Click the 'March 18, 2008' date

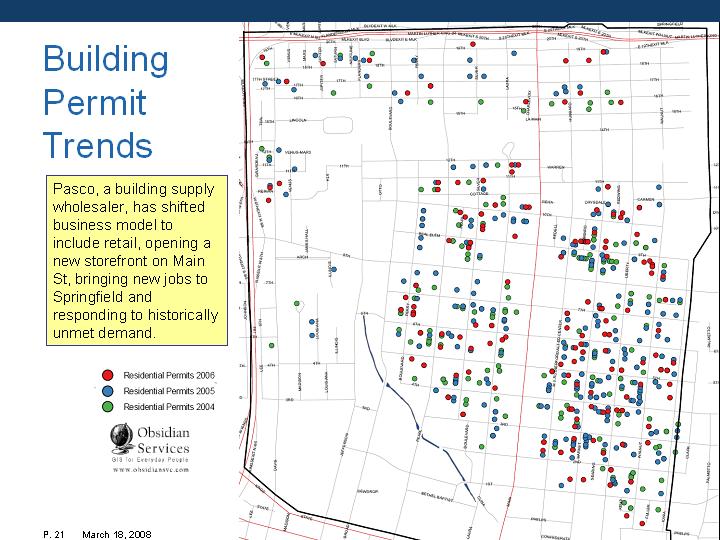(117, 534)
